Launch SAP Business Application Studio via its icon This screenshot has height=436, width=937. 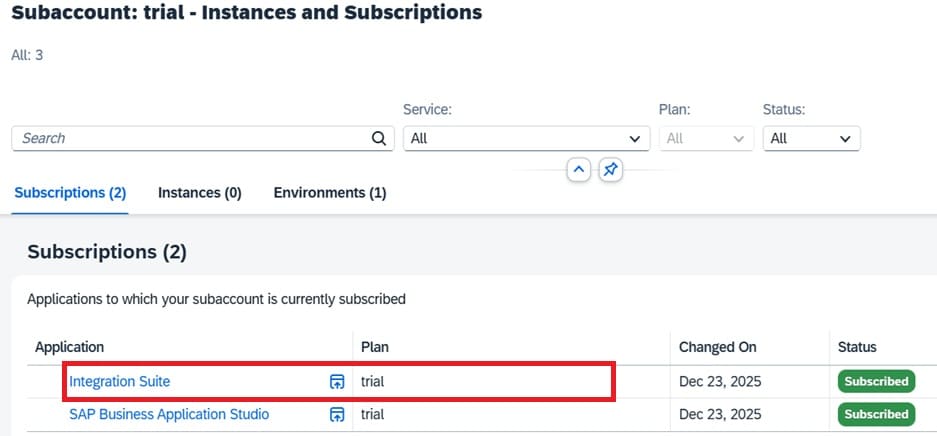[x=337, y=414]
